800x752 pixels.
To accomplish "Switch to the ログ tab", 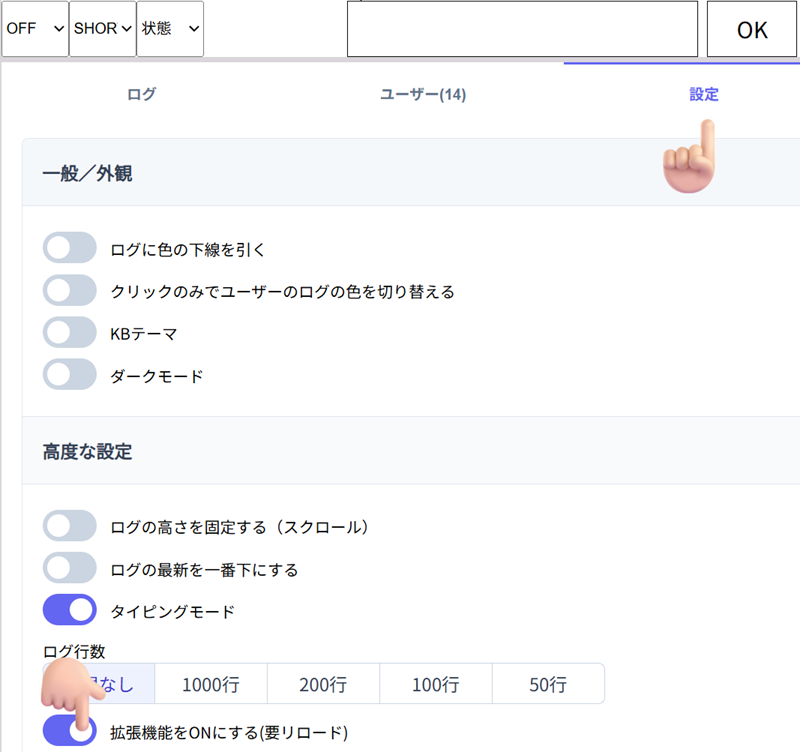I will tap(141, 95).
